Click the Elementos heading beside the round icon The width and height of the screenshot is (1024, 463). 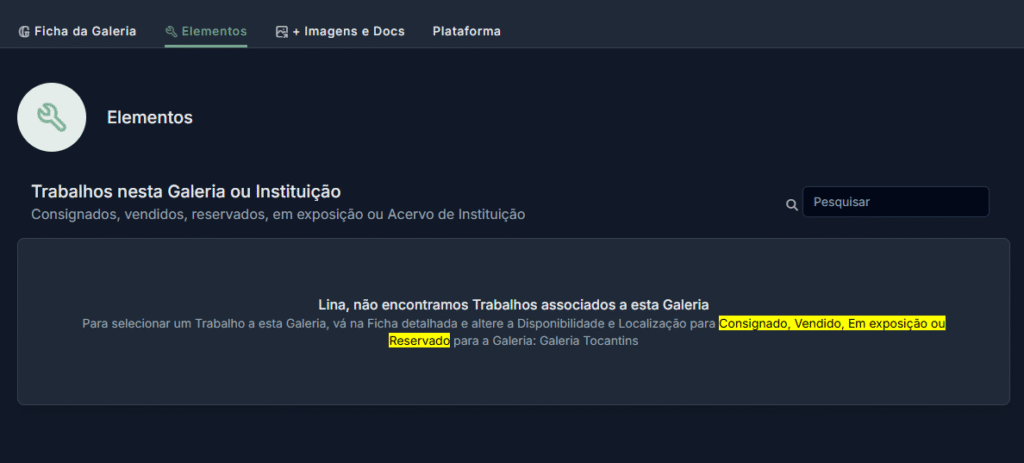point(150,118)
